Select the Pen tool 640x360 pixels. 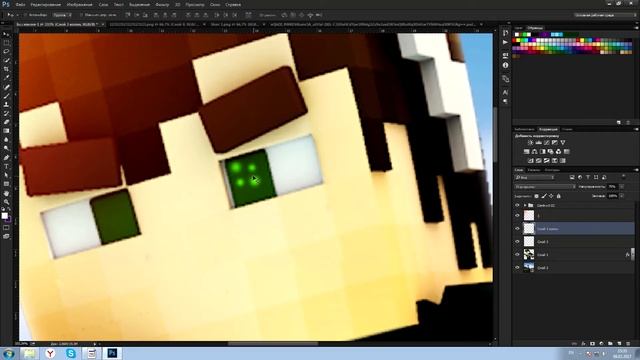coord(6,158)
